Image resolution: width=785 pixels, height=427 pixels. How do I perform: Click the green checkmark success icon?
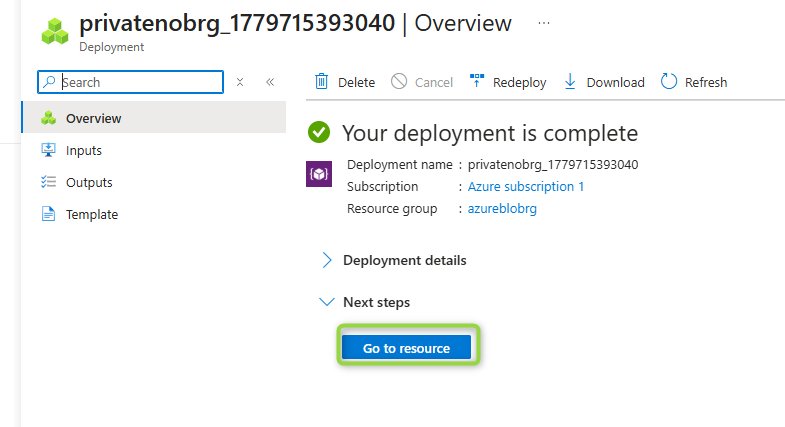[x=319, y=133]
